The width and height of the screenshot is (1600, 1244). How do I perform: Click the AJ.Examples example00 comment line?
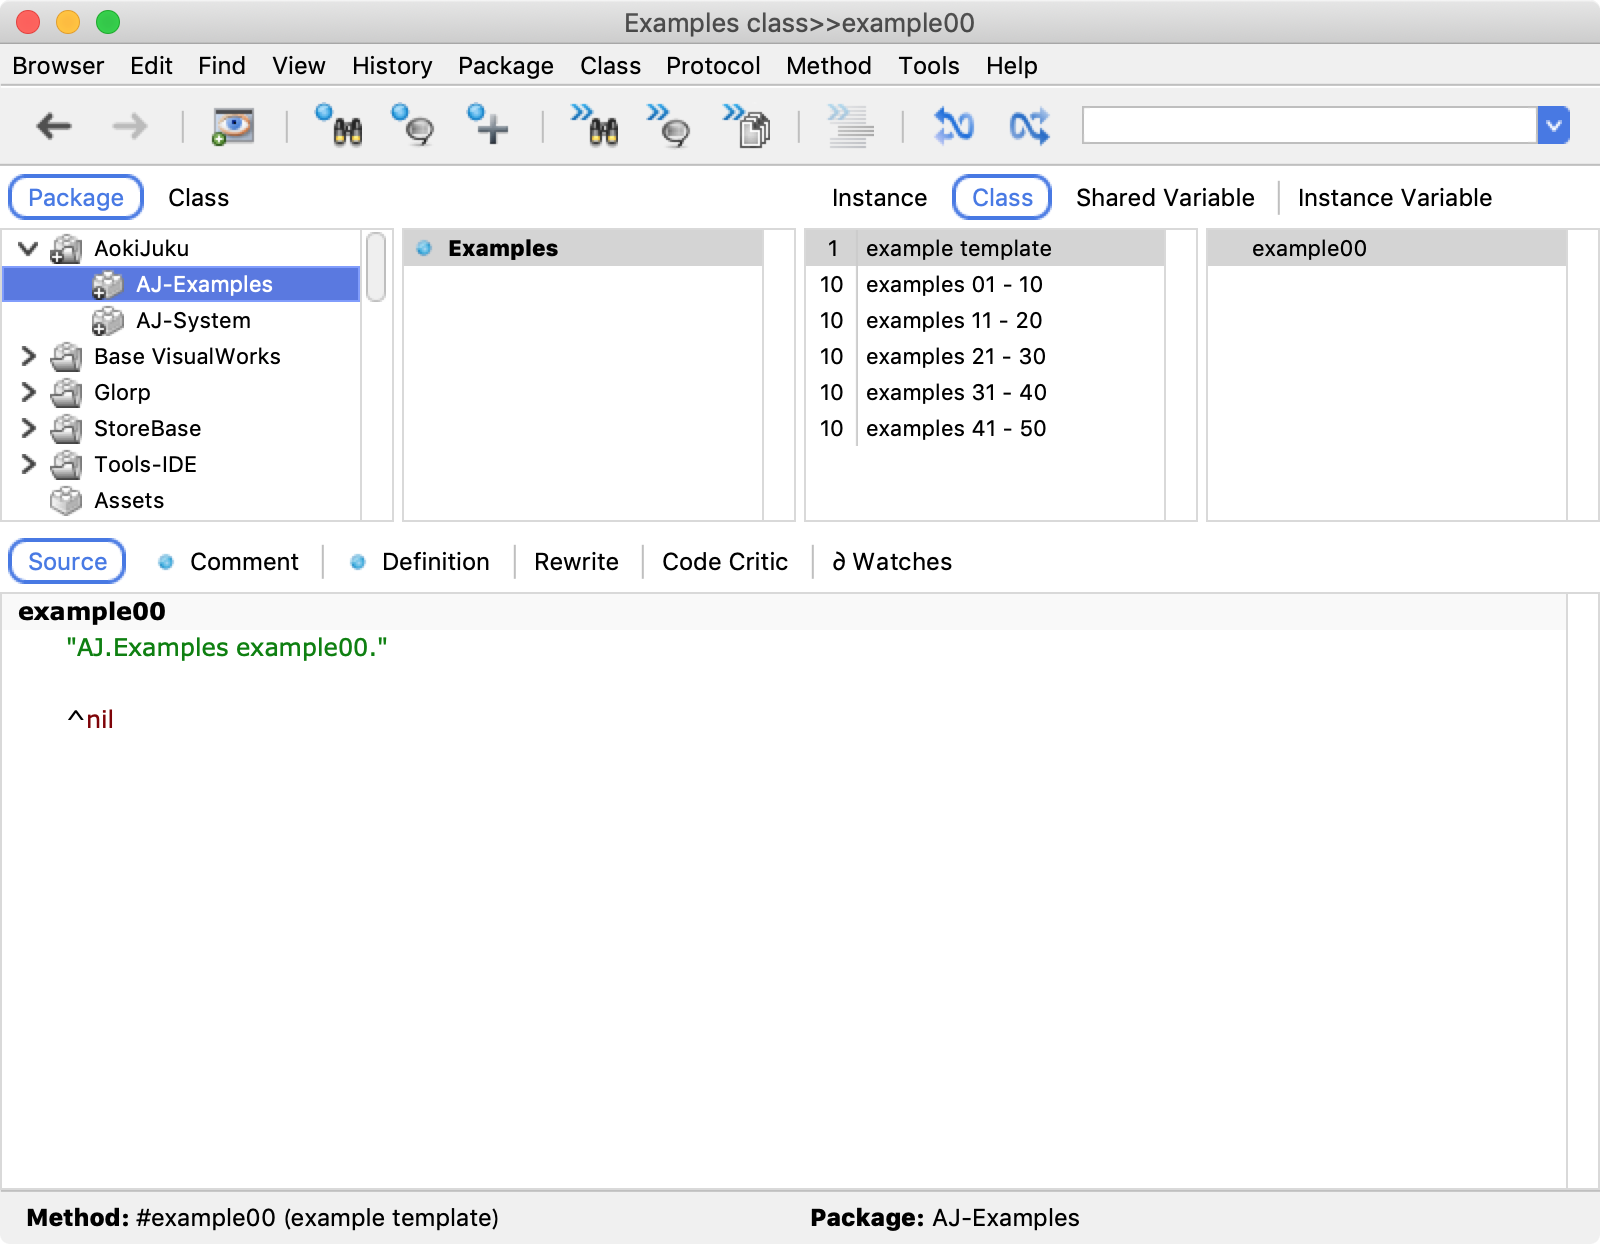click(227, 647)
